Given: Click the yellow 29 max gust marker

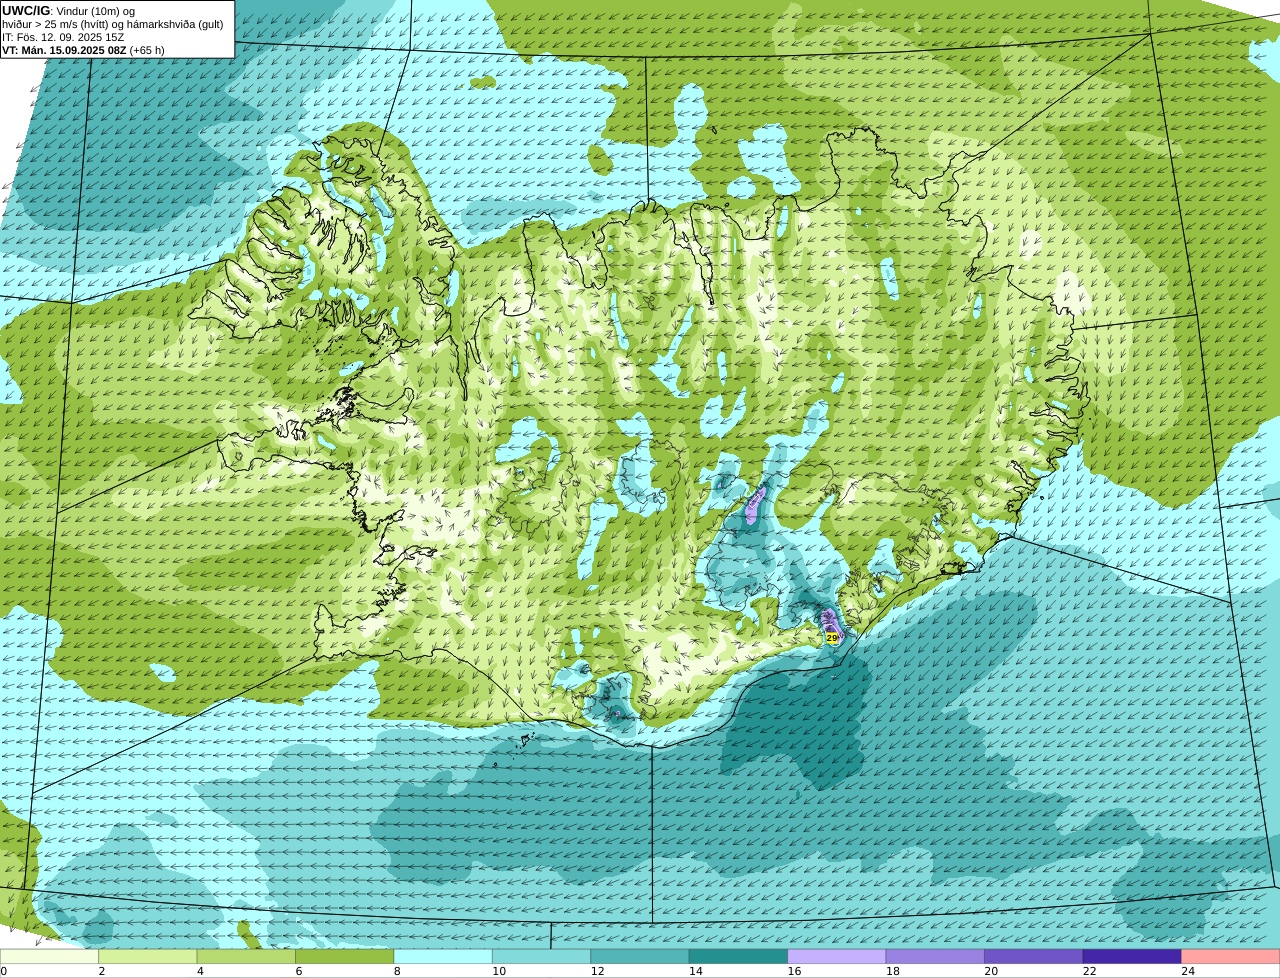Looking at the screenshot, I should (x=831, y=638).
